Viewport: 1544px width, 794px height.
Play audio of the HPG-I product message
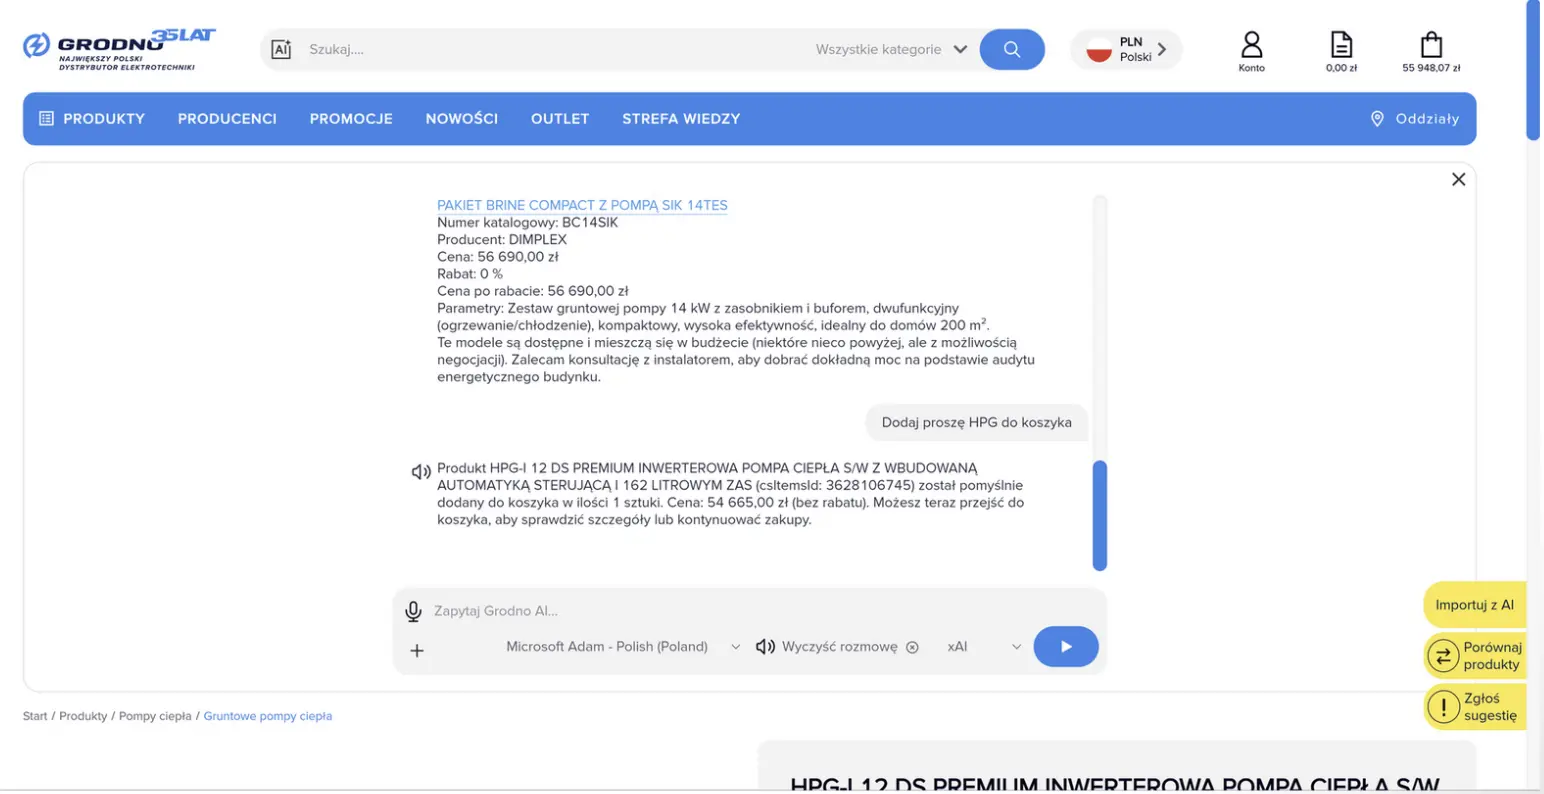pos(421,471)
